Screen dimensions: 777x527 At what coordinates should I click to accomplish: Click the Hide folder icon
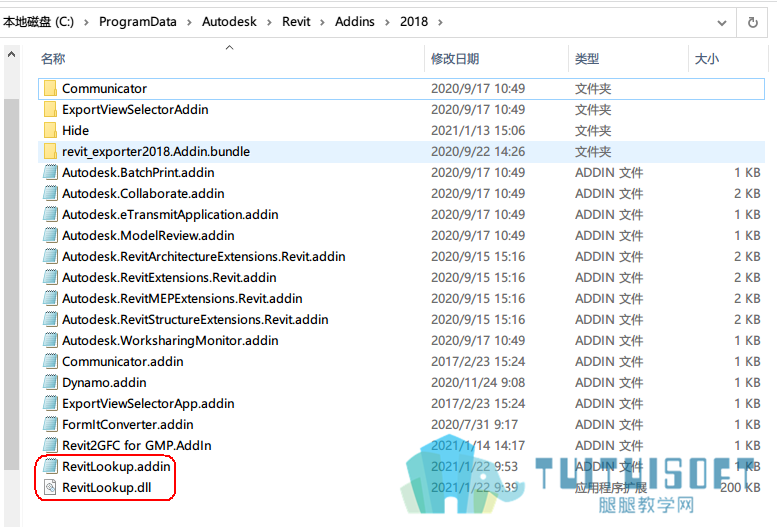[x=50, y=130]
